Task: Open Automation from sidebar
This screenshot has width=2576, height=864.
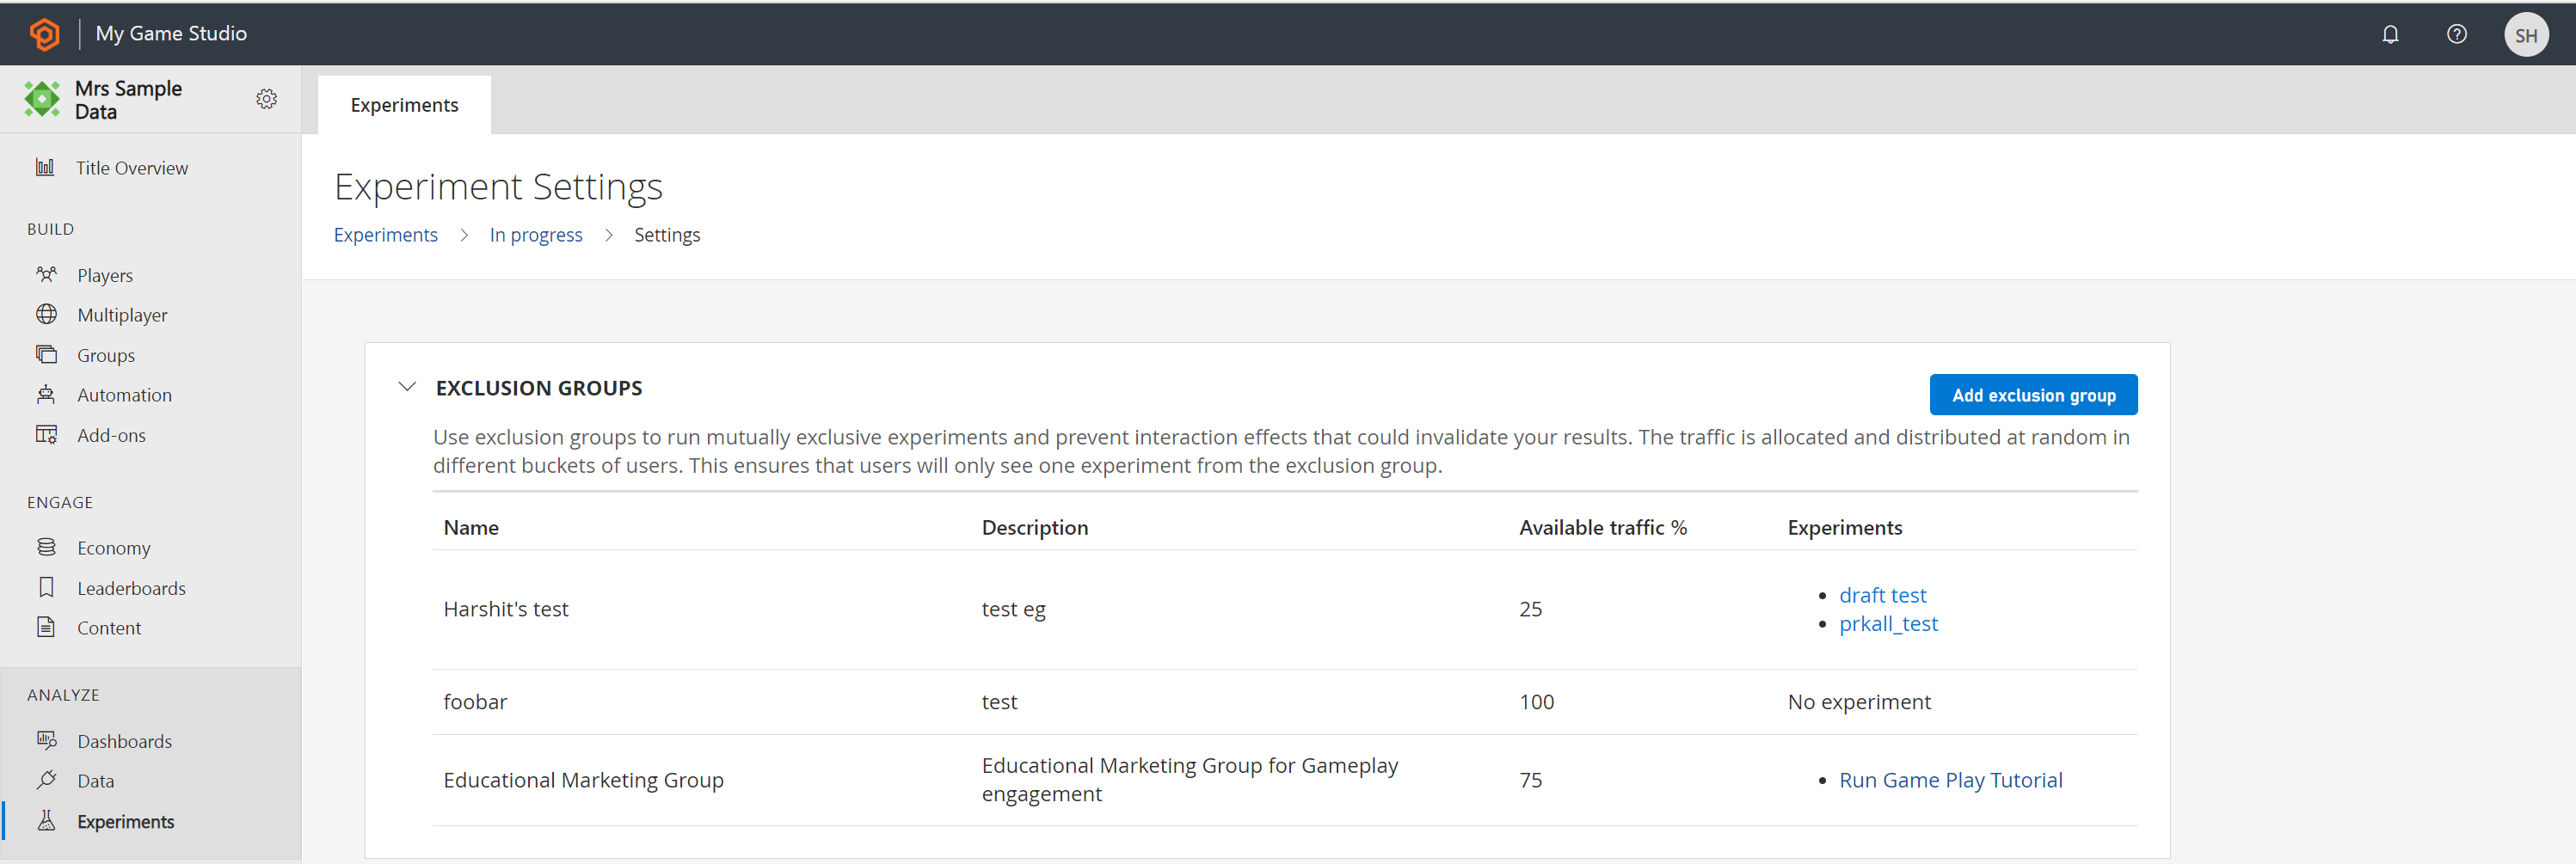Action: (124, 395)
